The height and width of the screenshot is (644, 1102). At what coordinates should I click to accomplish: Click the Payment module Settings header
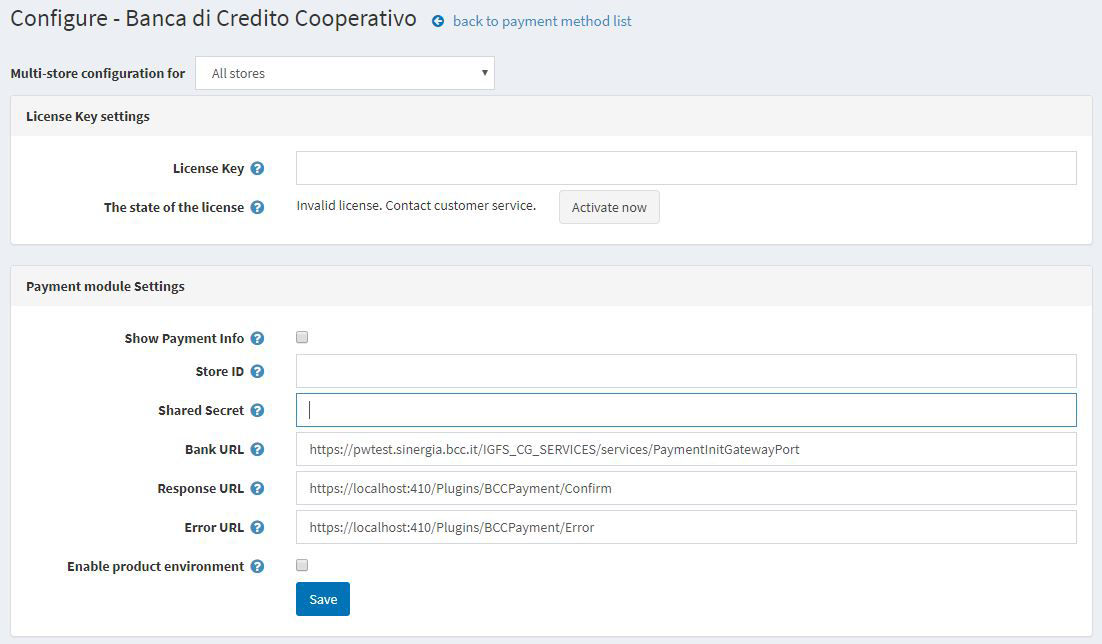click(551, 286)
